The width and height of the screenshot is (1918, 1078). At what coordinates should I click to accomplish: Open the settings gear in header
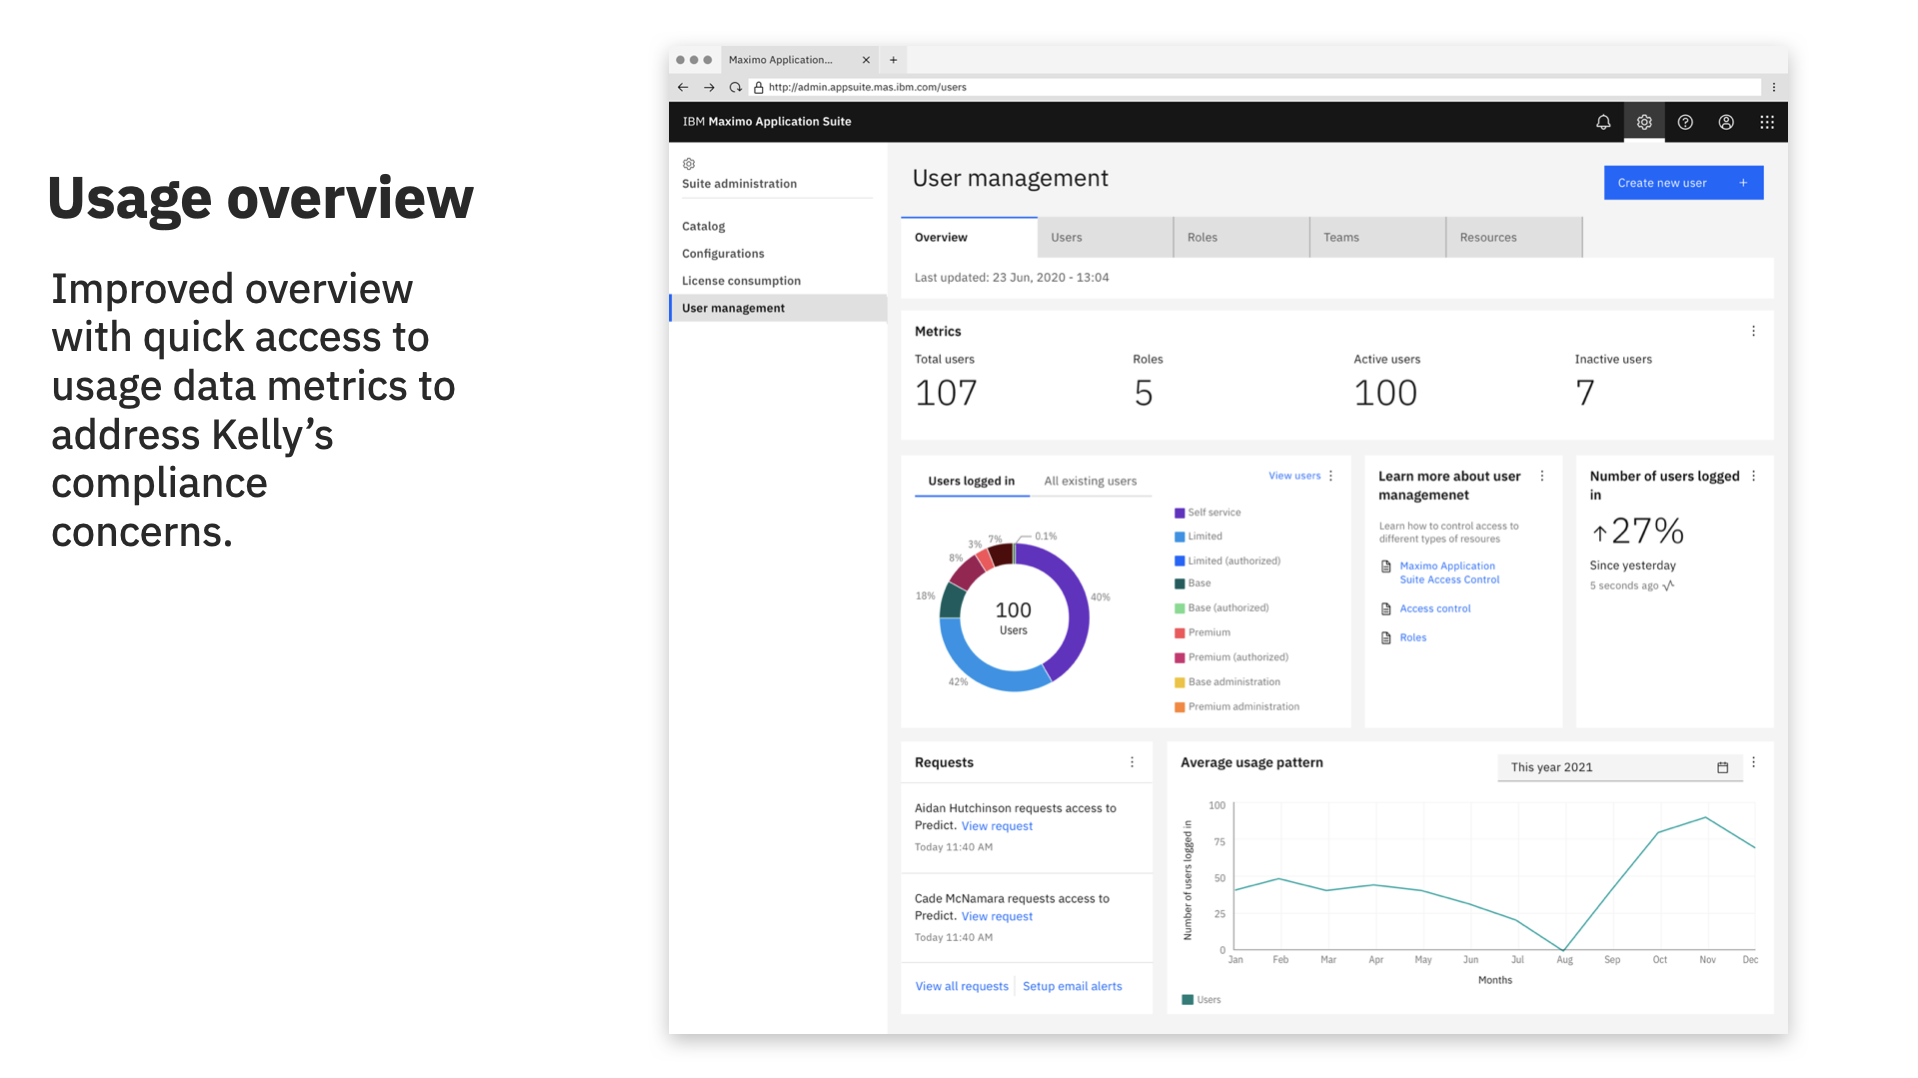click(x=1644, y=122)
